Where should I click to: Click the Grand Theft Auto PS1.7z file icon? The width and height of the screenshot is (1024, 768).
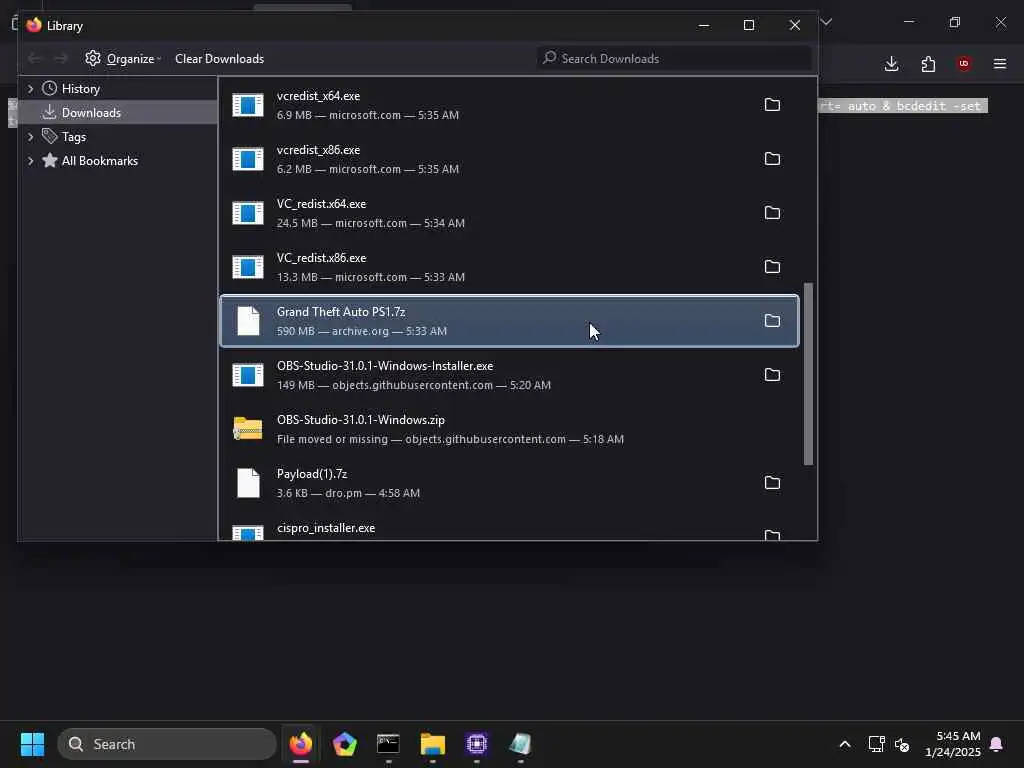click(x=248, y=321)
